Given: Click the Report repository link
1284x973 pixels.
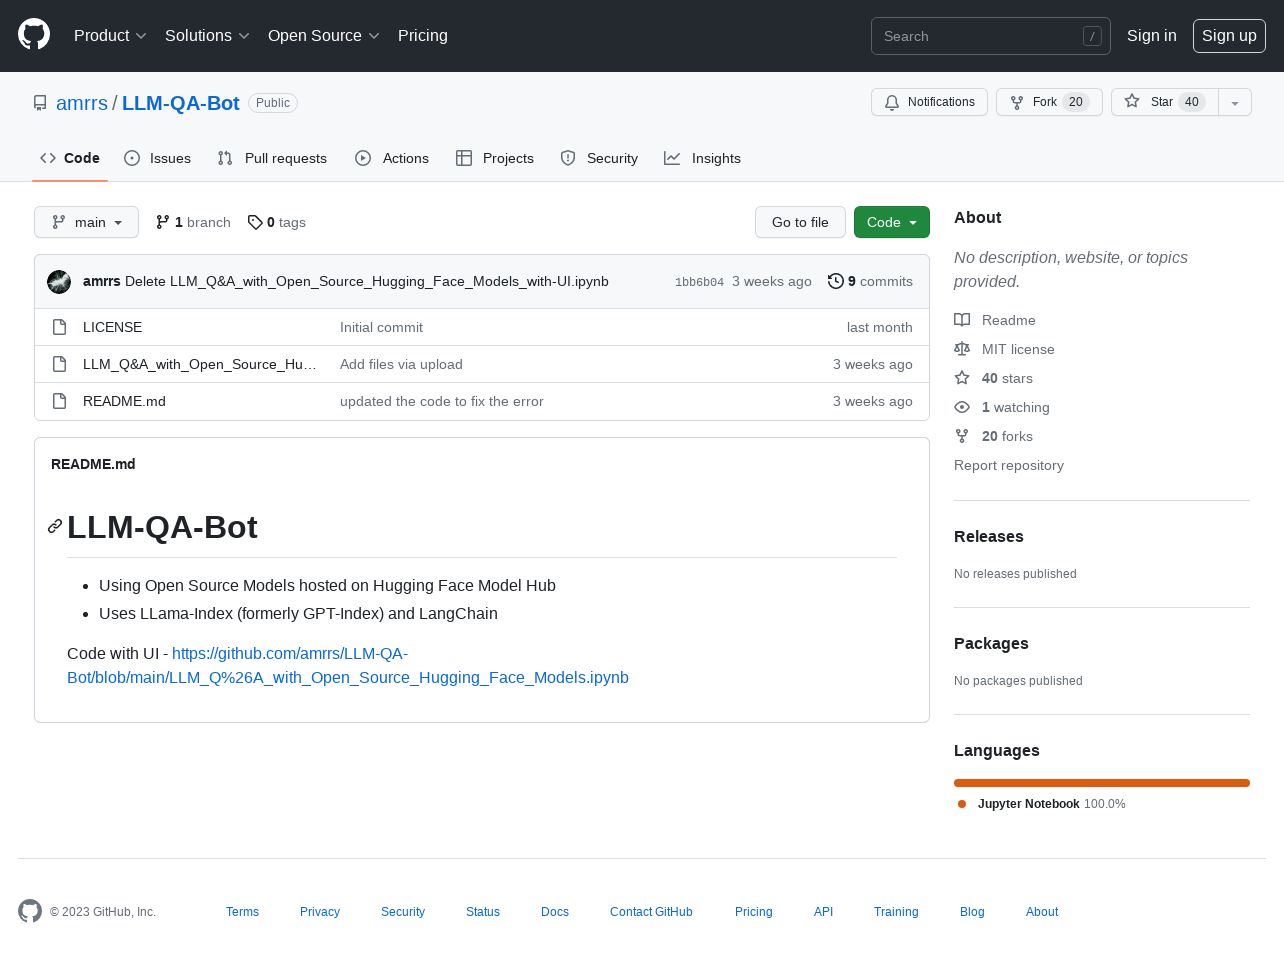Looking at the screenshot, I should (x=1009, y=465).
